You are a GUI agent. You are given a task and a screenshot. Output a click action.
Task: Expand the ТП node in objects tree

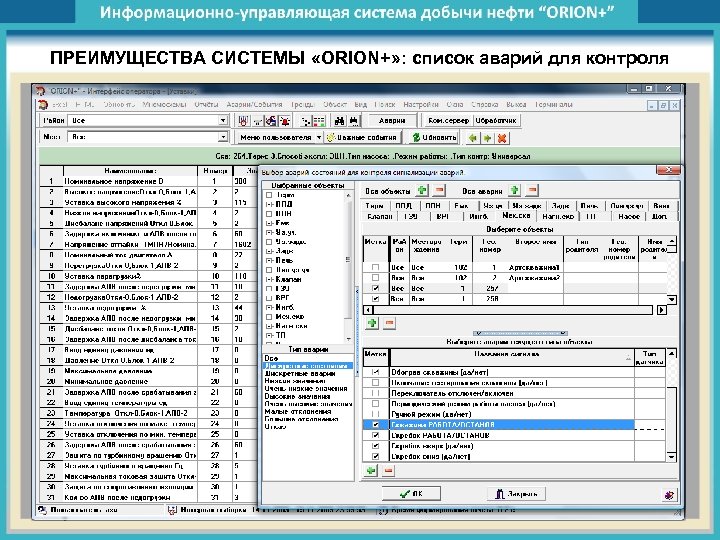(270, 335)
